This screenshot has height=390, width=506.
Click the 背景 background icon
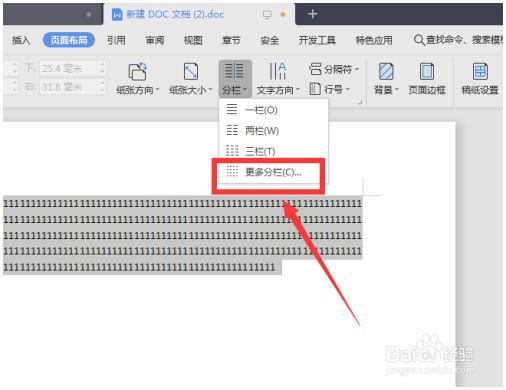(x=386, y=71)
